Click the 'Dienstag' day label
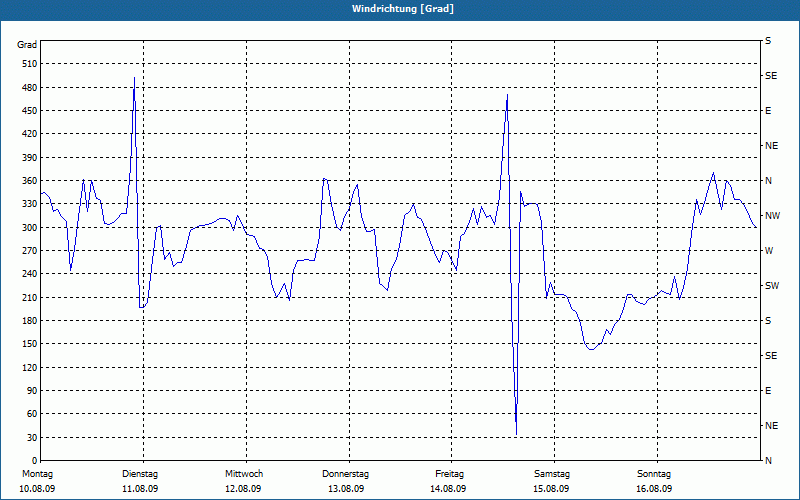Screen dimensions: 800x500 click(140, 474)
